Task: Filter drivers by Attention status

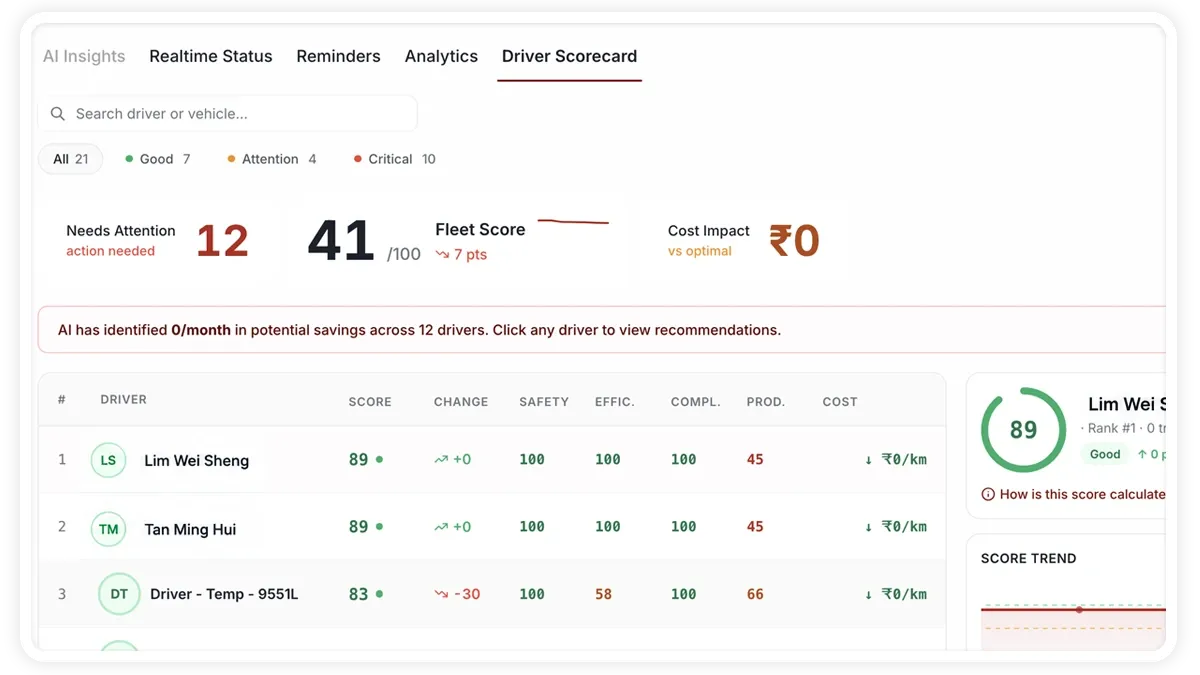Action: [x=272, y=159]
